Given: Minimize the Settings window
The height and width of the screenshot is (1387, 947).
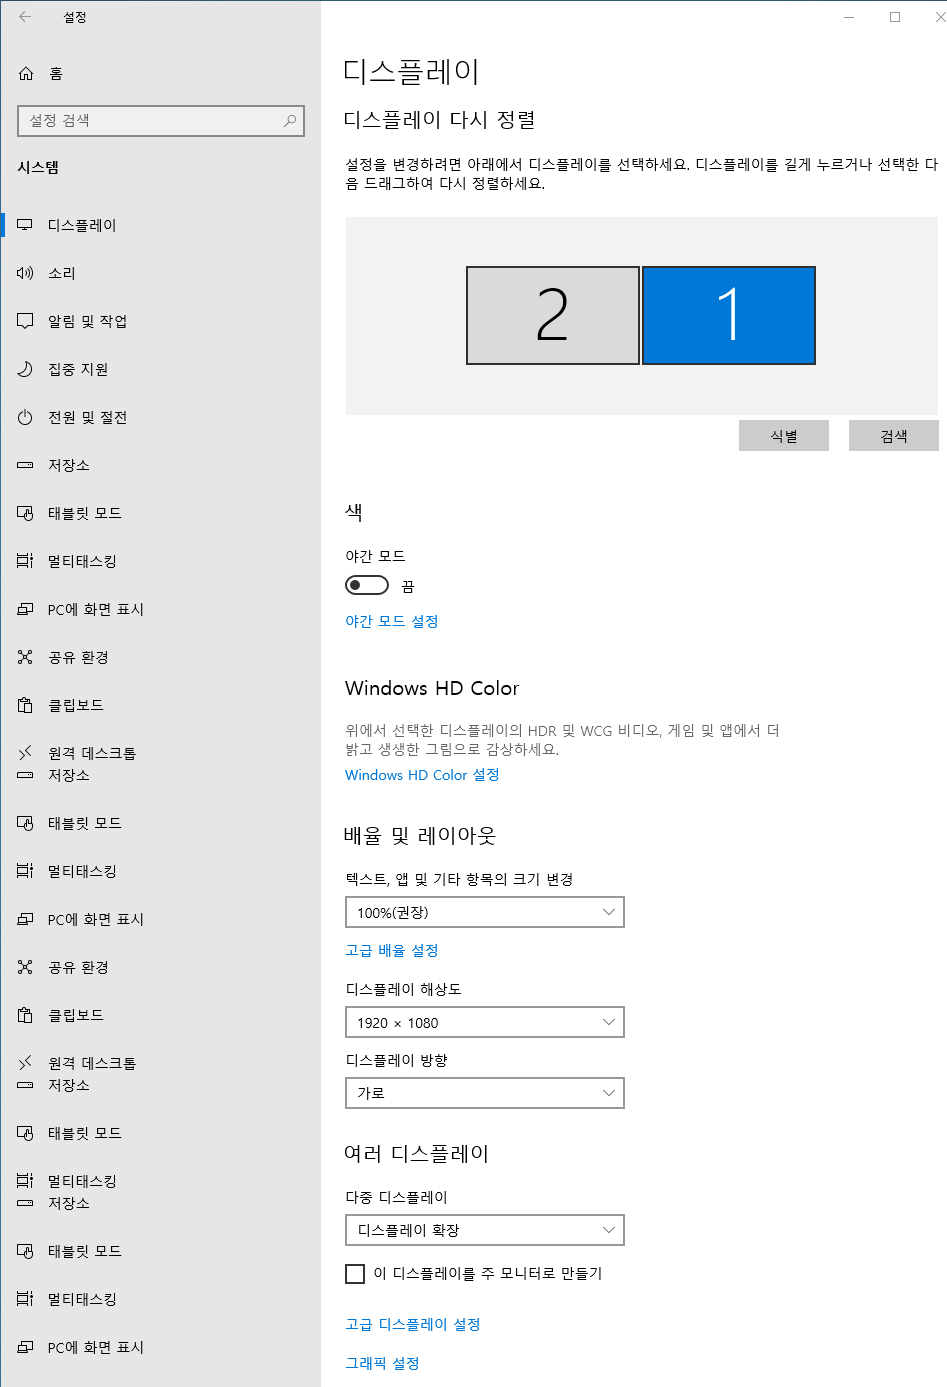Looking at the screenshot, I should 849,17.
